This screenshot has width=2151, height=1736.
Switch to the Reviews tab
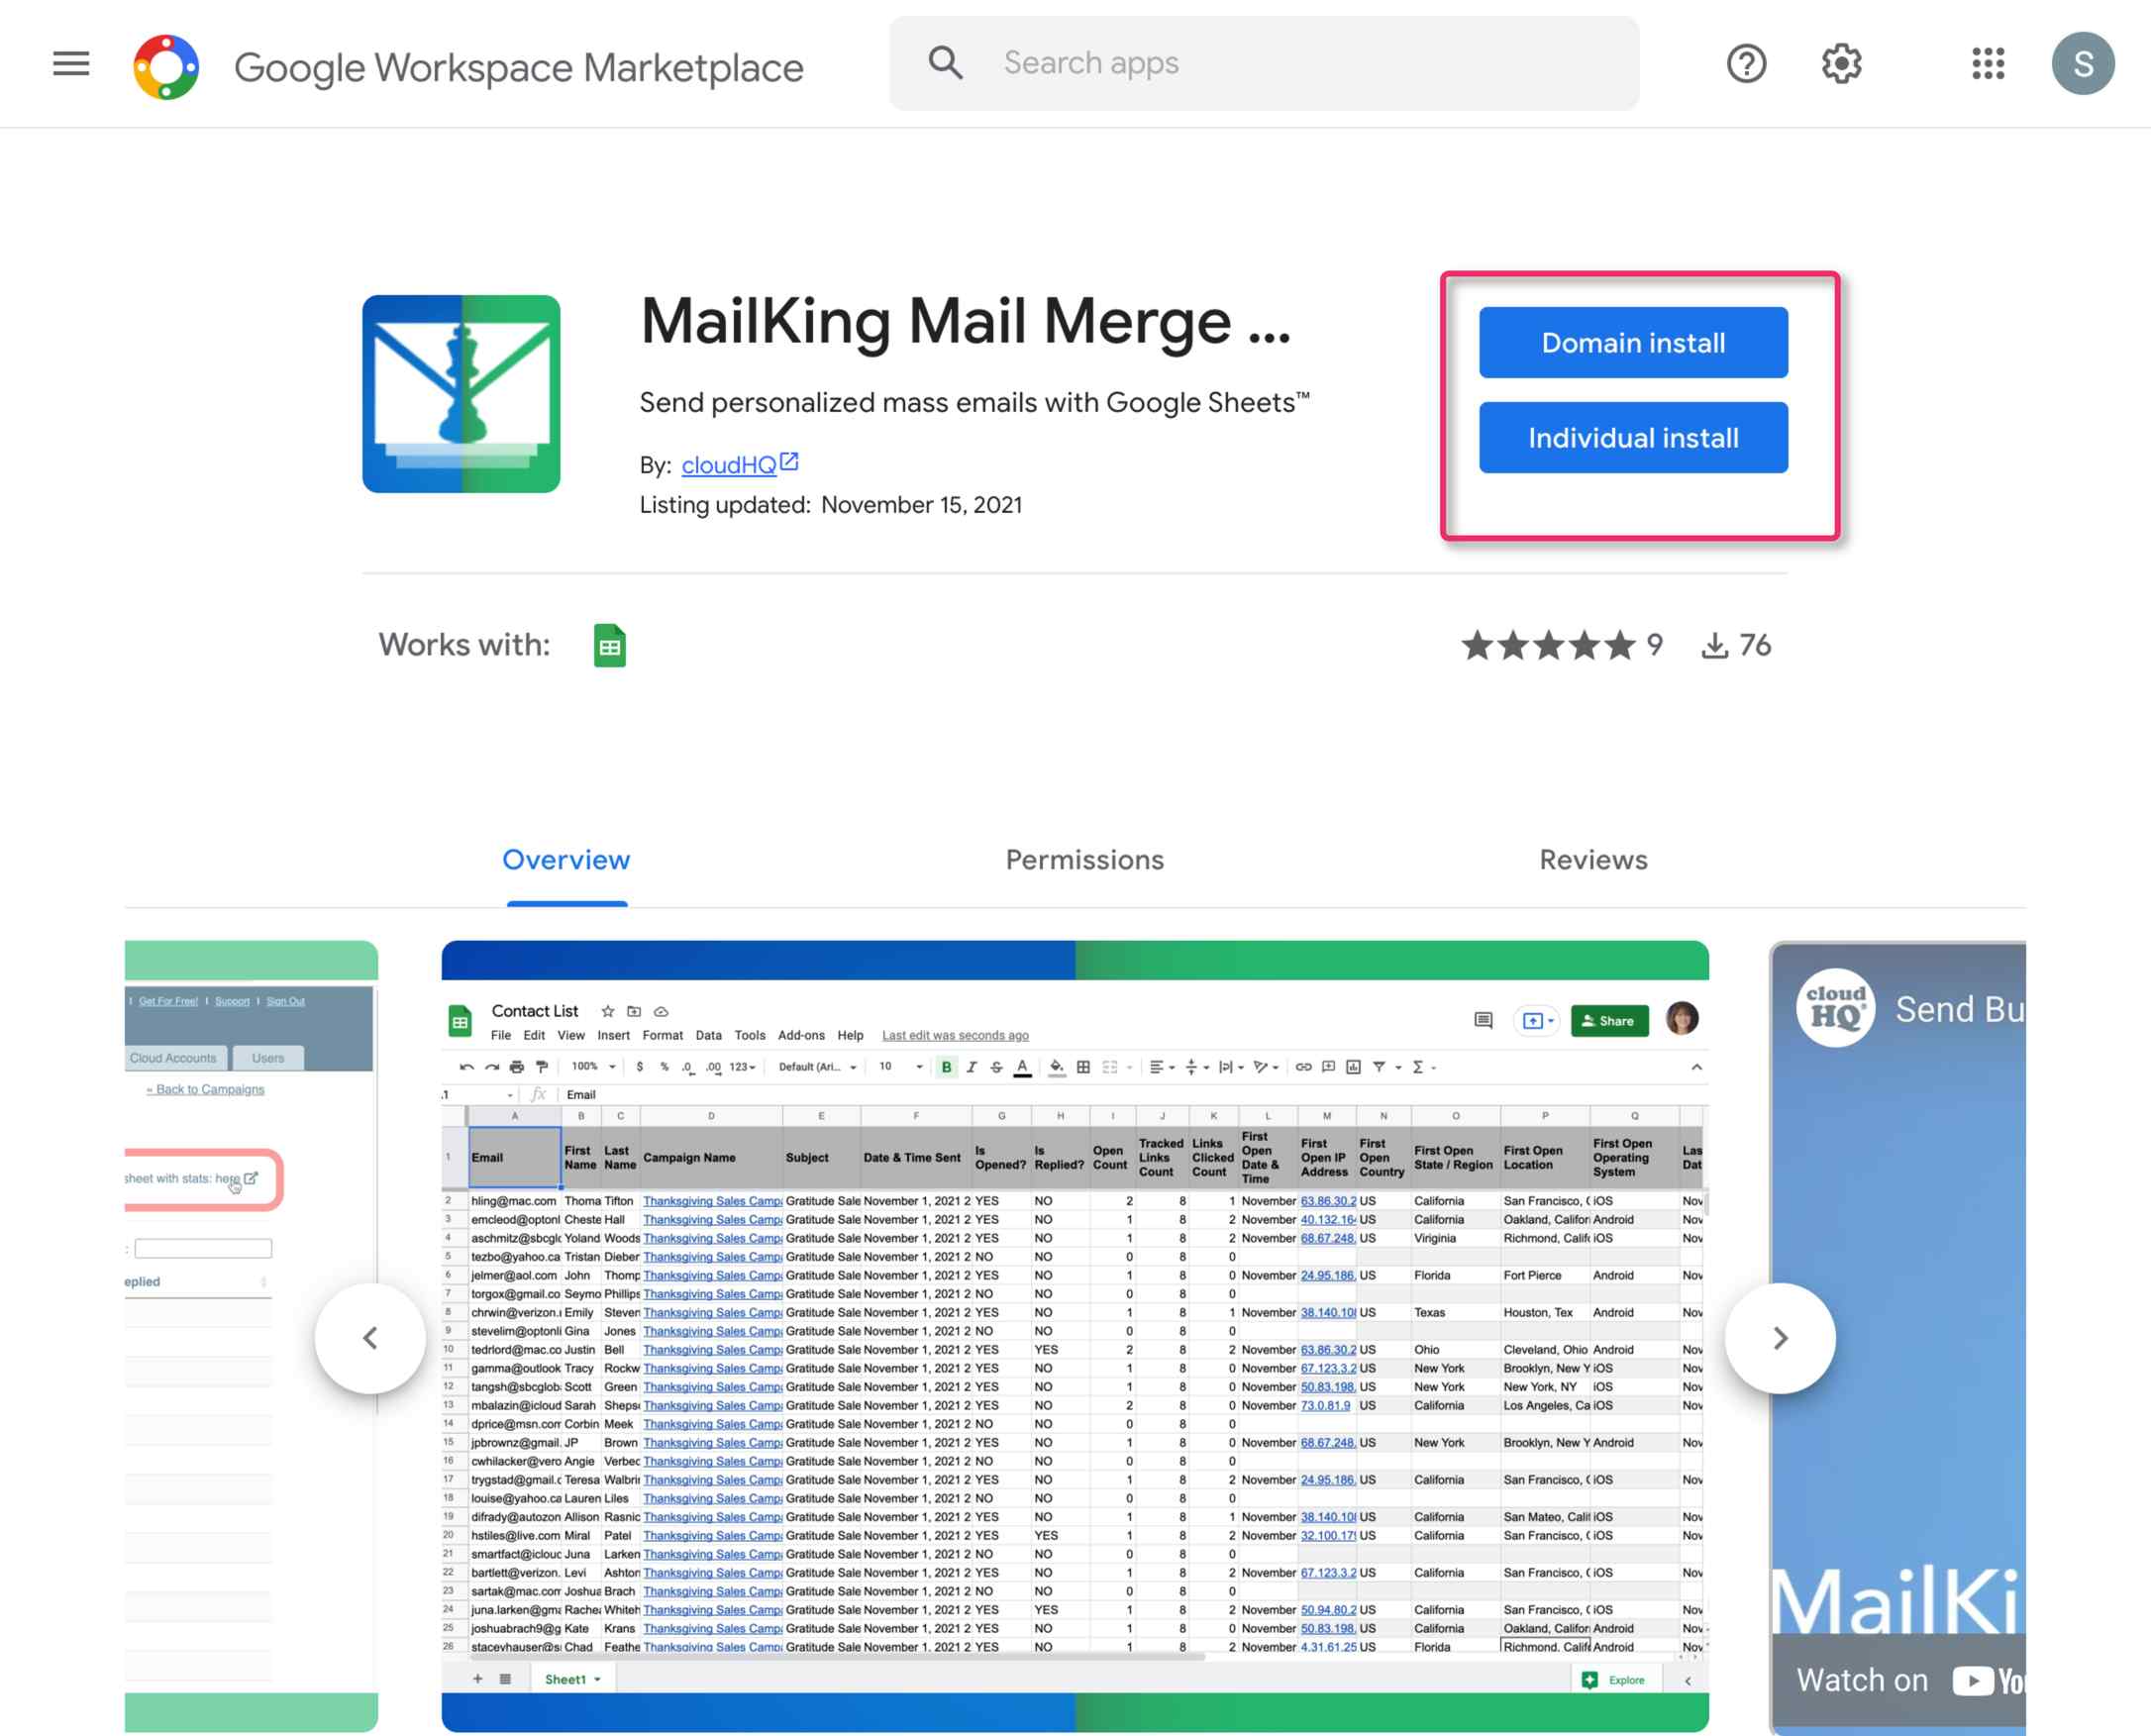pos(1593,860)
